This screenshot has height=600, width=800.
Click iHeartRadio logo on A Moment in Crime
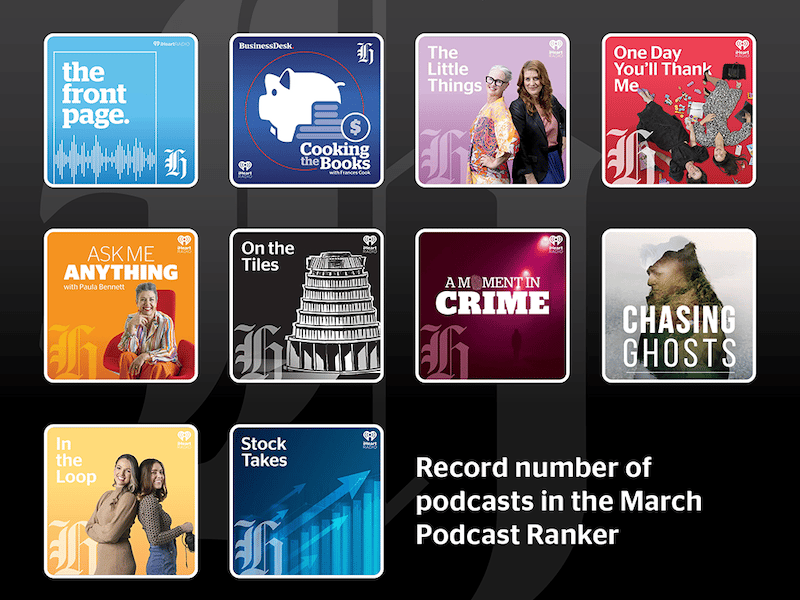click(x=556, y=244)
